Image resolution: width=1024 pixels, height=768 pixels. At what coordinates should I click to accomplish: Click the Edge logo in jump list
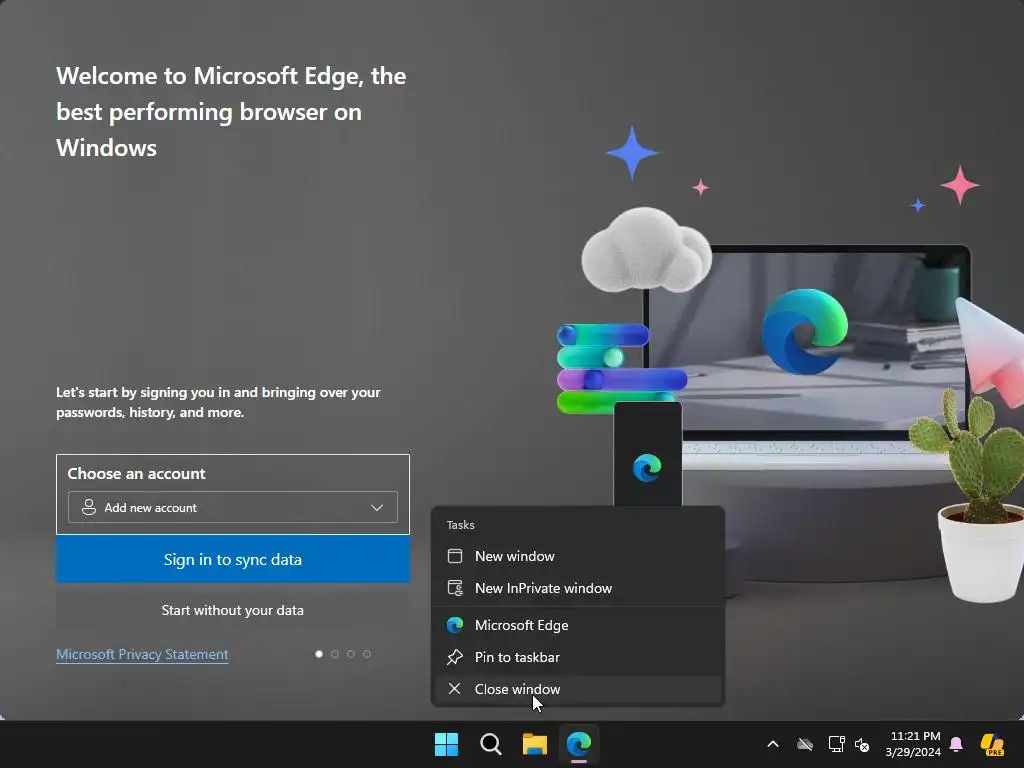[x=455, y=625]
